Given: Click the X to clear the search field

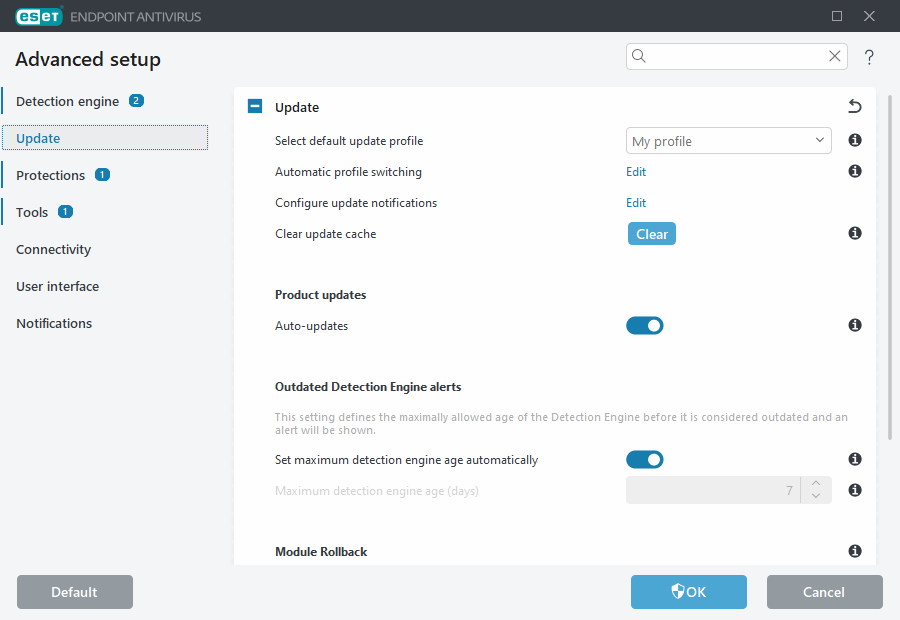Looking at the screenshot, I should pos(834,56).
